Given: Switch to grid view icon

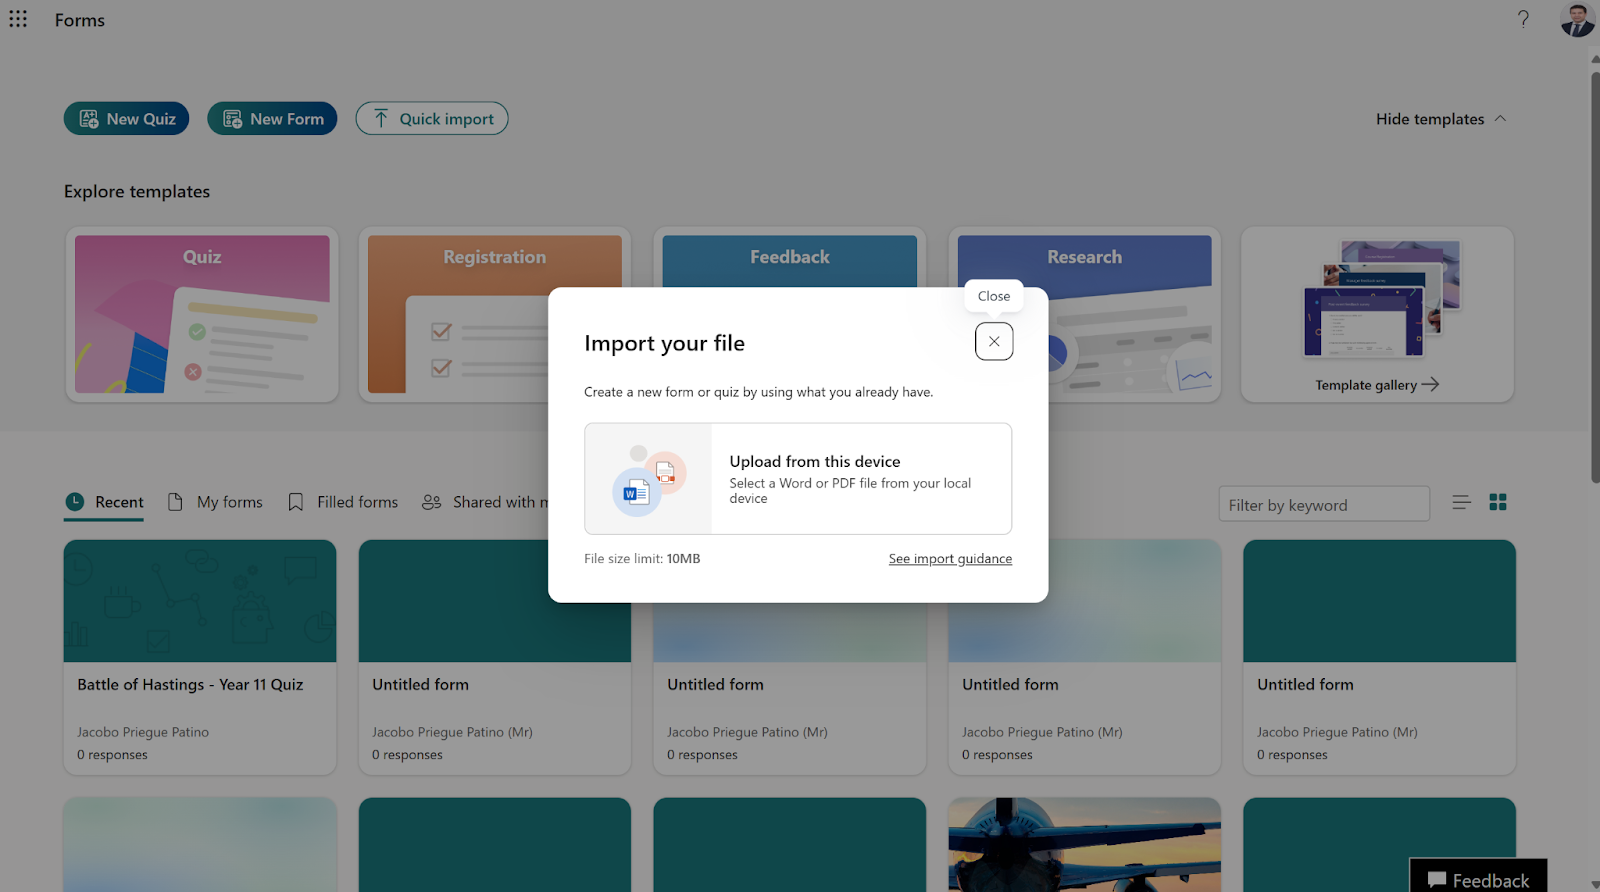Looking at the screenshot, I should (x=1498, y=502).
